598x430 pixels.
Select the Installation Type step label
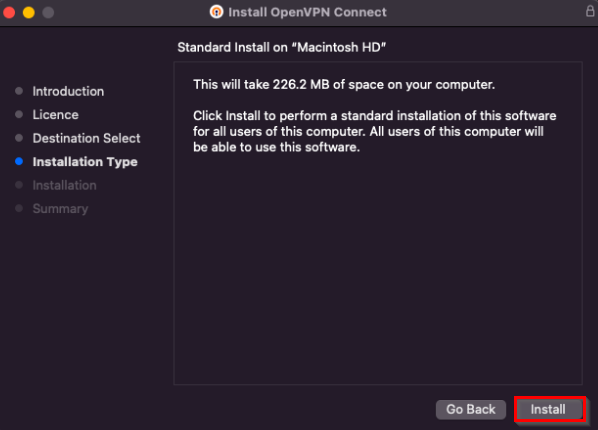click(85, 162)
